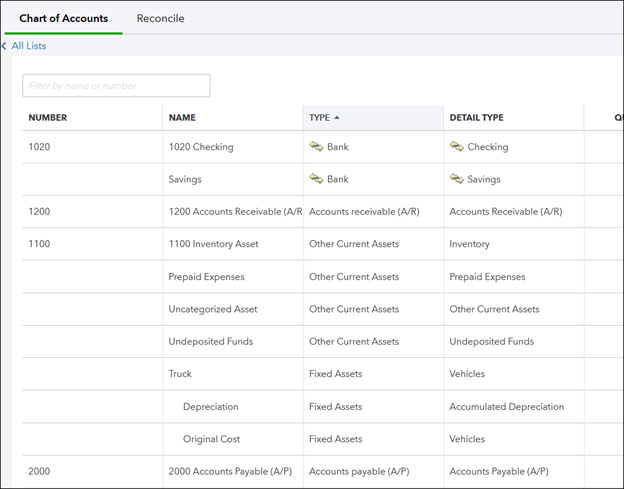
Task: Select the Chart of Accounts tab
Action: 63,18
